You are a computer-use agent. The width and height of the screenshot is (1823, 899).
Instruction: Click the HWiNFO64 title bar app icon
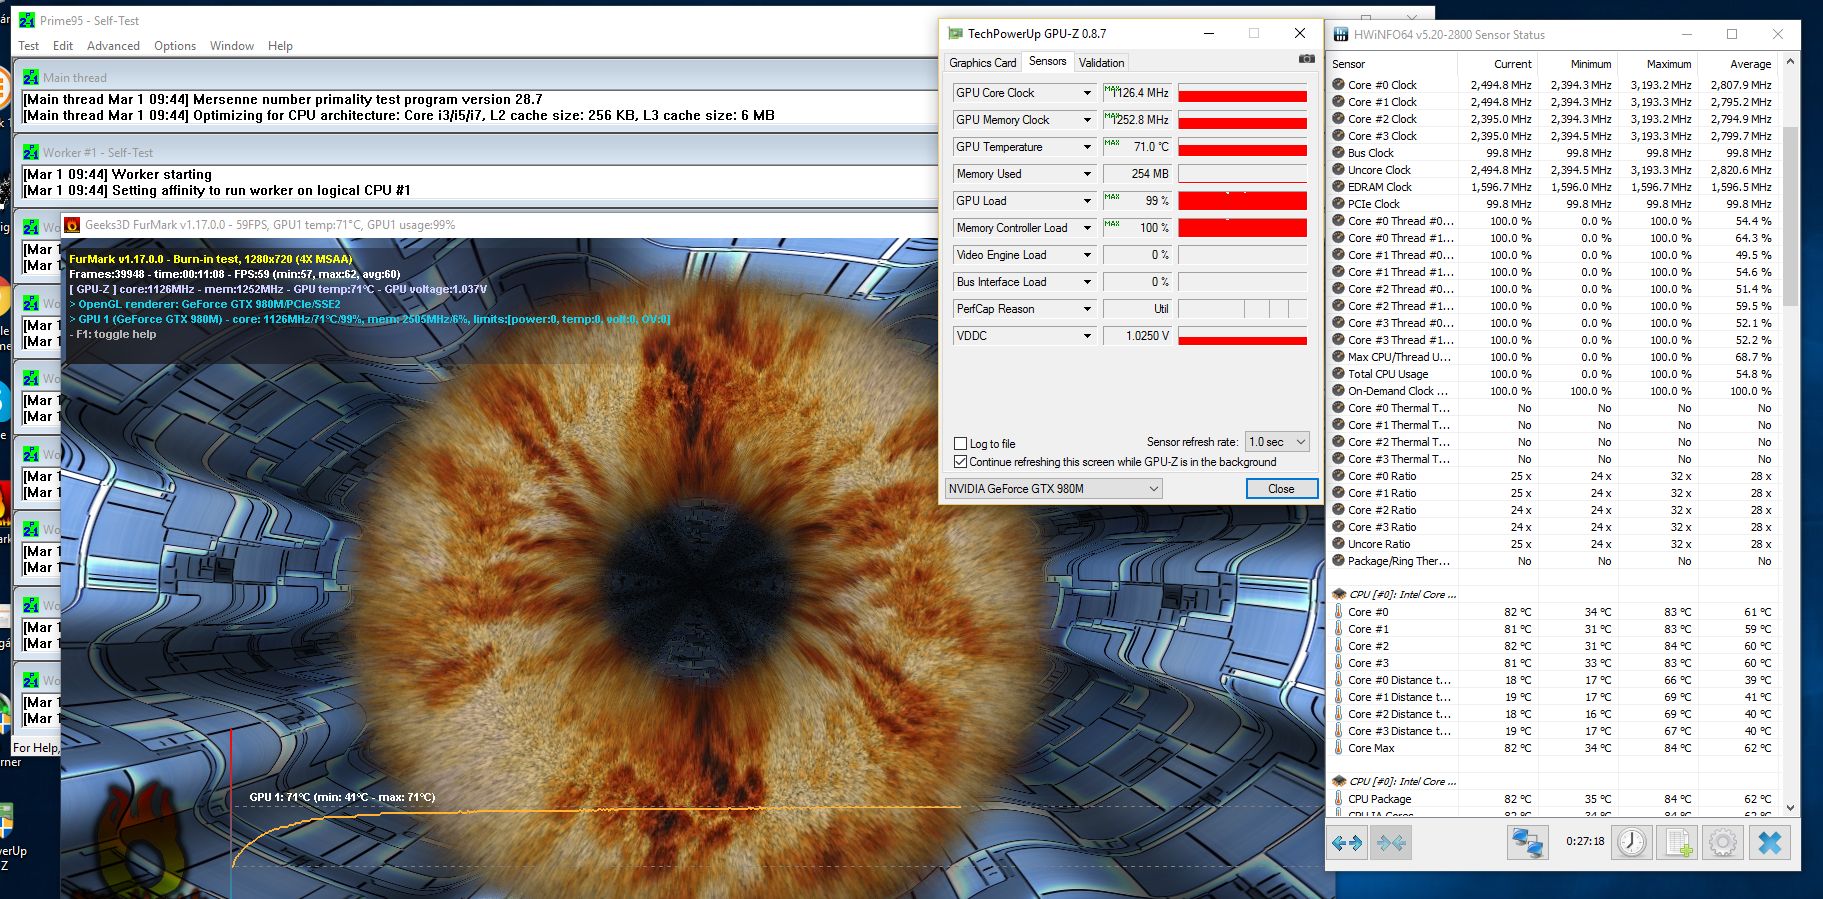(1340, 34)
